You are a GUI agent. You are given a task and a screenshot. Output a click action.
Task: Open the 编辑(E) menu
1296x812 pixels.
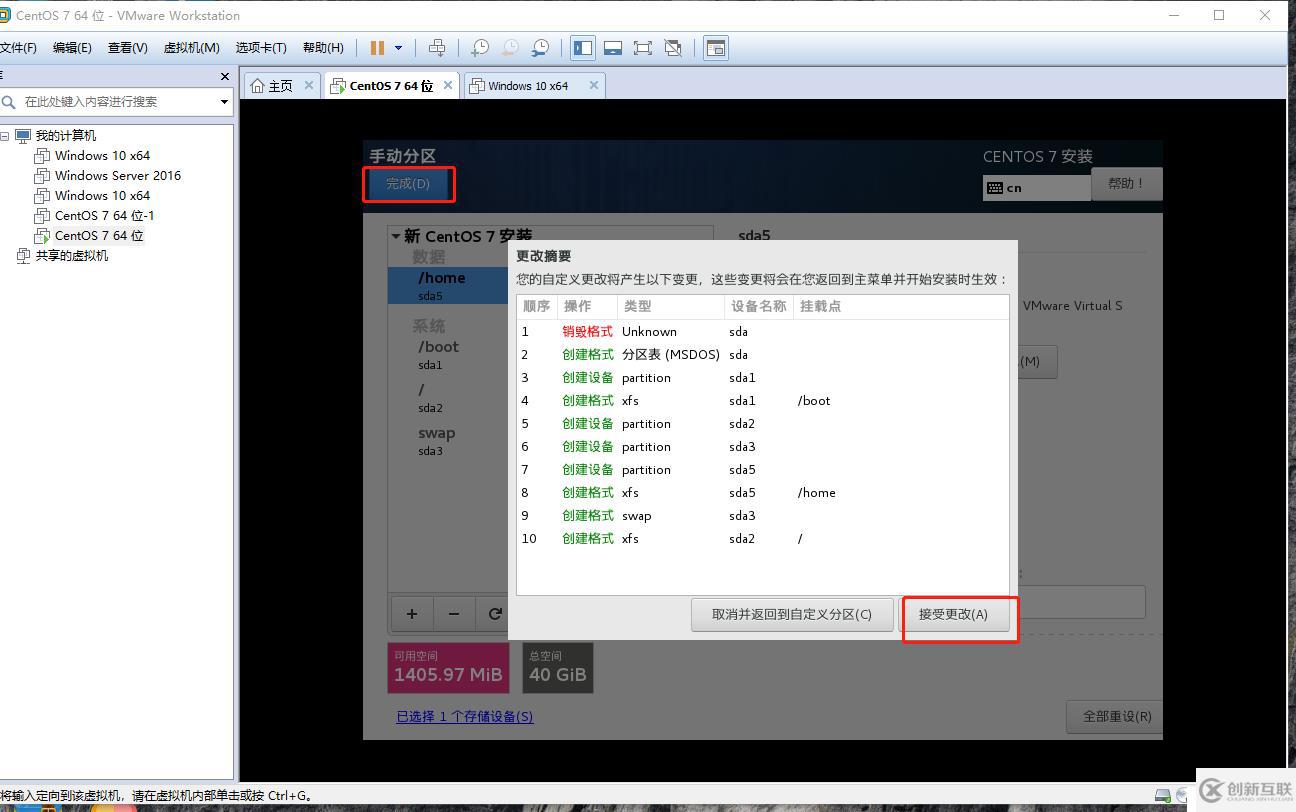72,47
